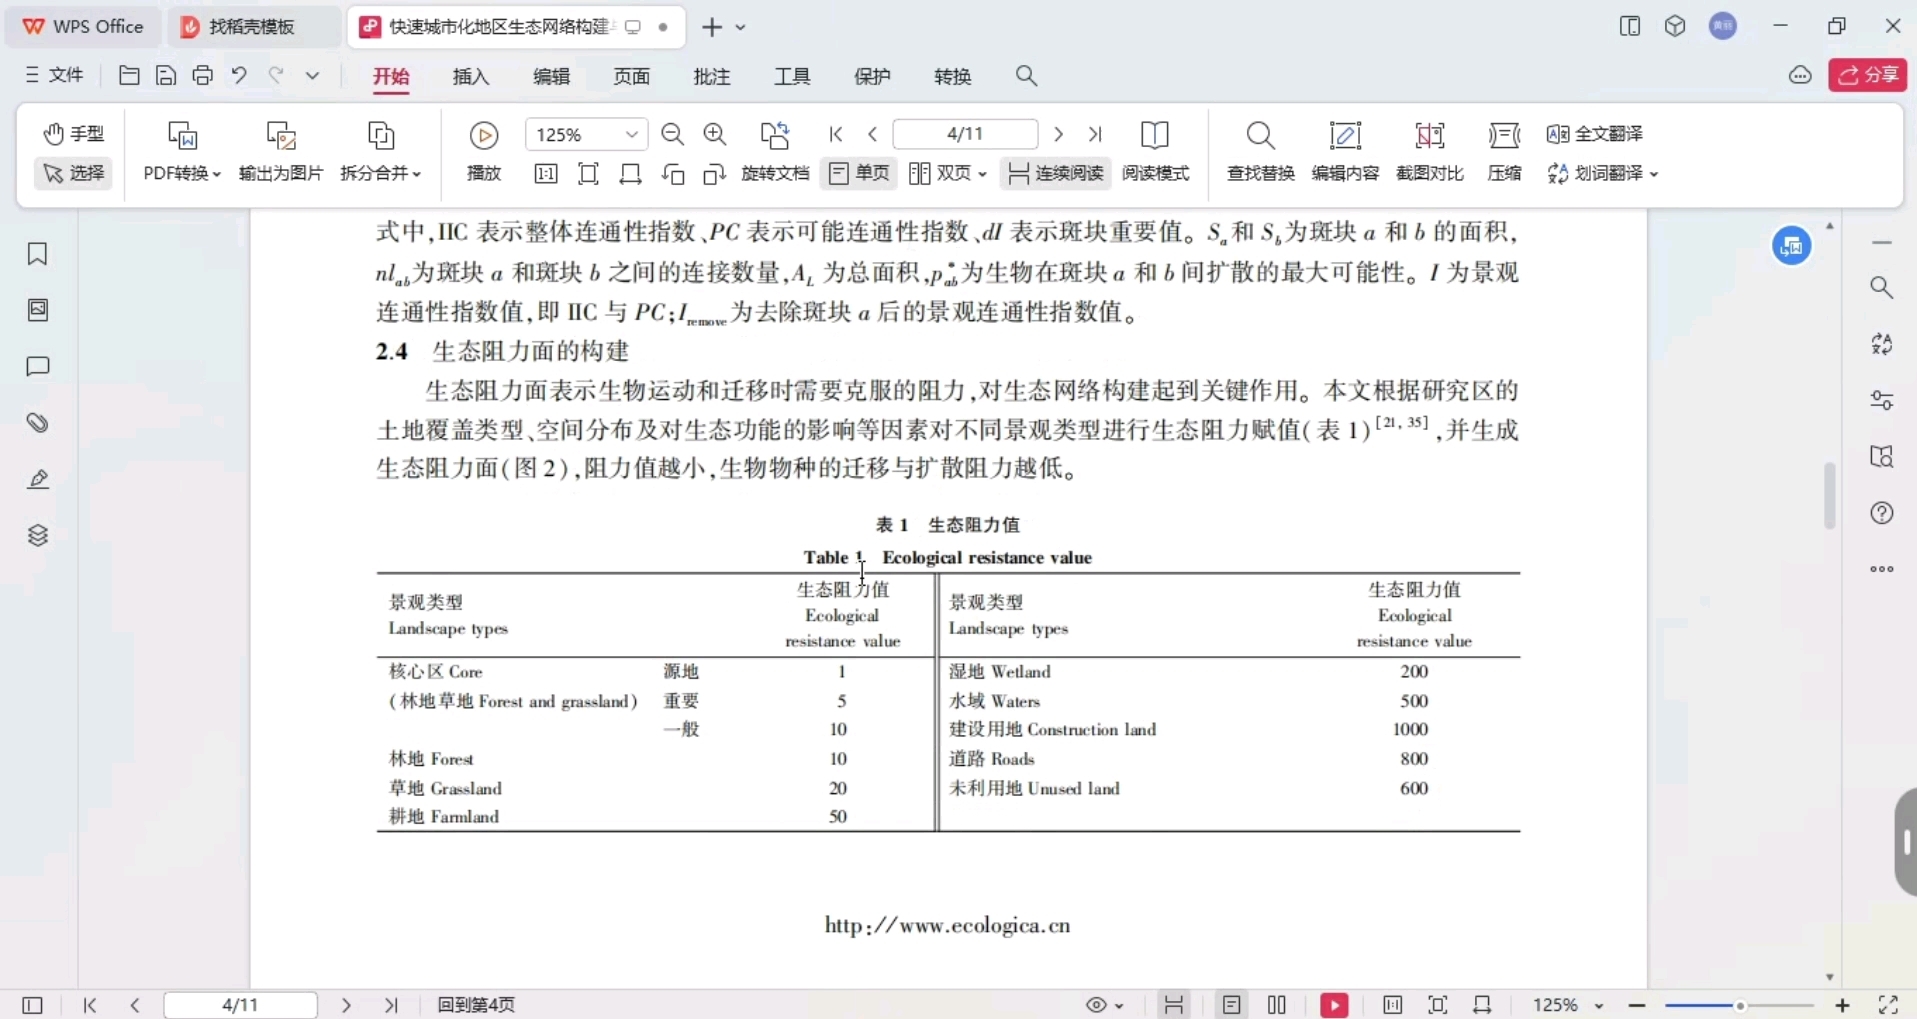Jump to last page in toolbar
Viewport: 1917px width, 1019px height.
click(x=1095, y=134)
